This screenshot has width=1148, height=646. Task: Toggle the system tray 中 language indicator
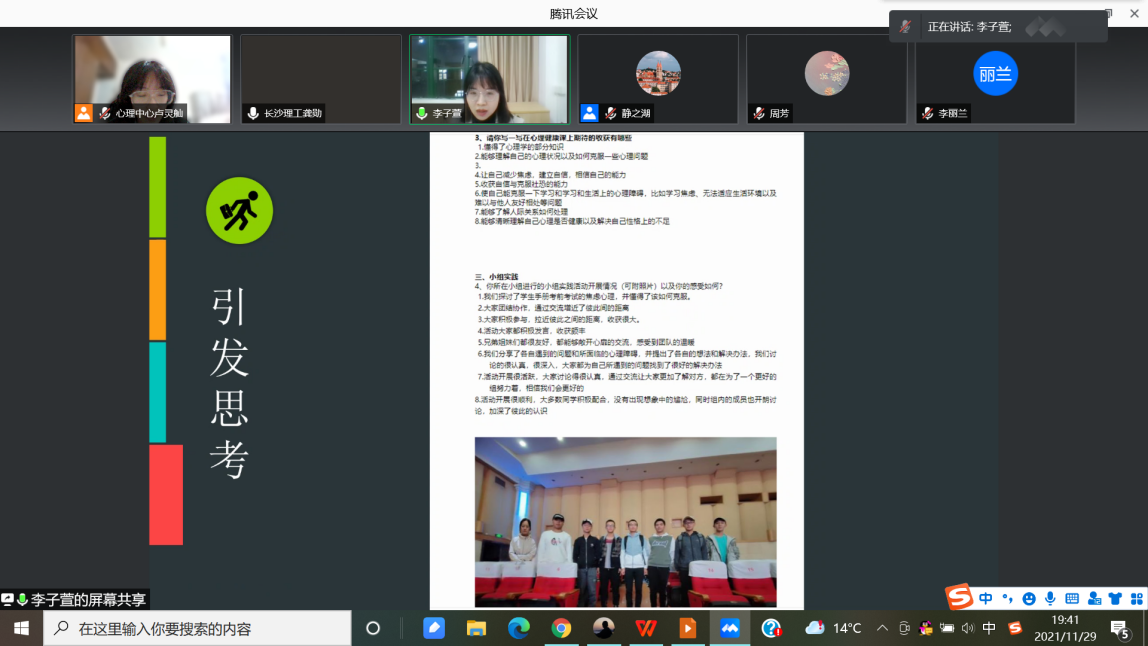[989, 628]
